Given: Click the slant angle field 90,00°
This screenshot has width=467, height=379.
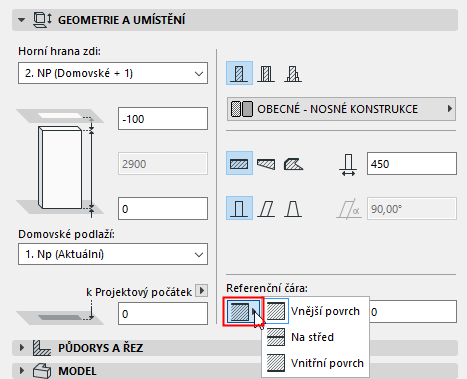Looking at the screenshot, I should point(412,209).
